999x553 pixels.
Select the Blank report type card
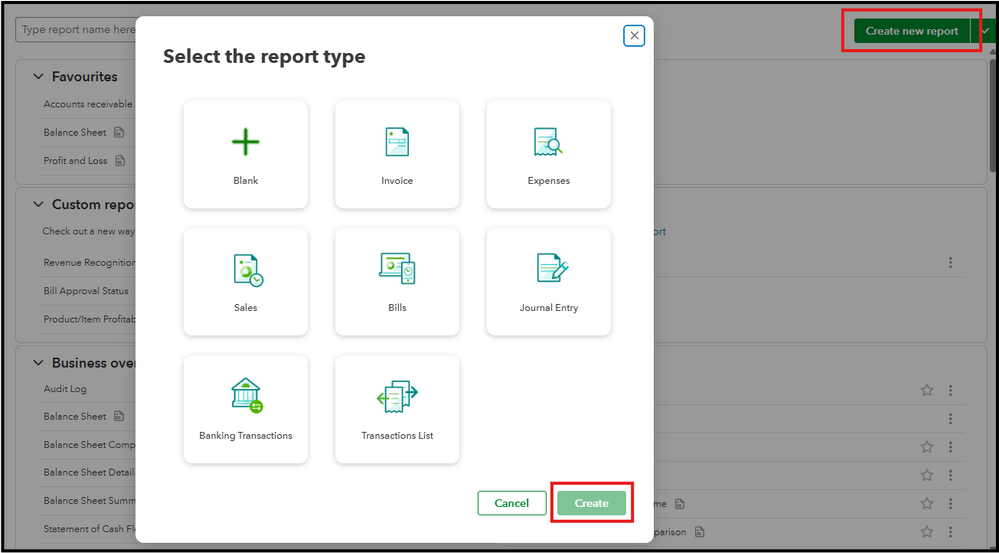(x=245, y=154)
